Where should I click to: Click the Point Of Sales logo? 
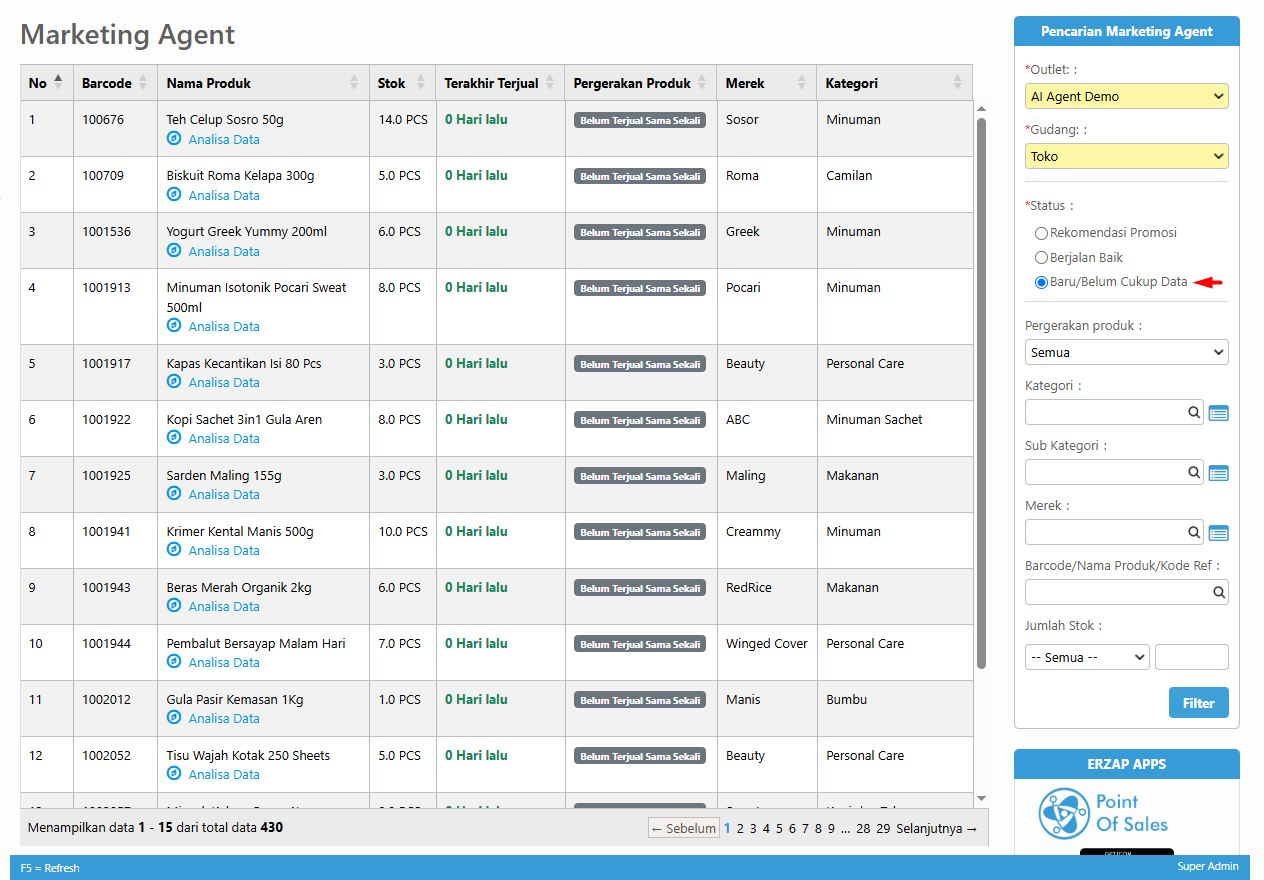(1103, 814)
